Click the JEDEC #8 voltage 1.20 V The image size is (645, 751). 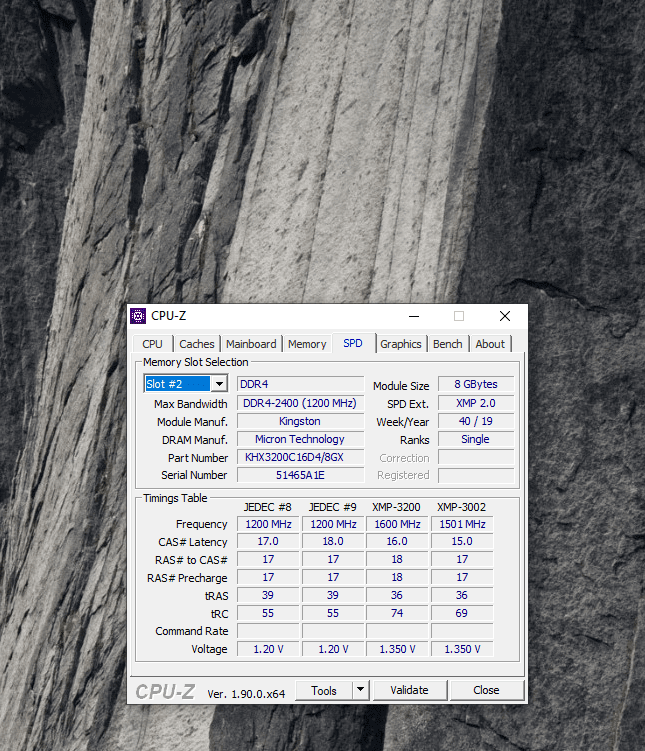(x=268, y=649)
